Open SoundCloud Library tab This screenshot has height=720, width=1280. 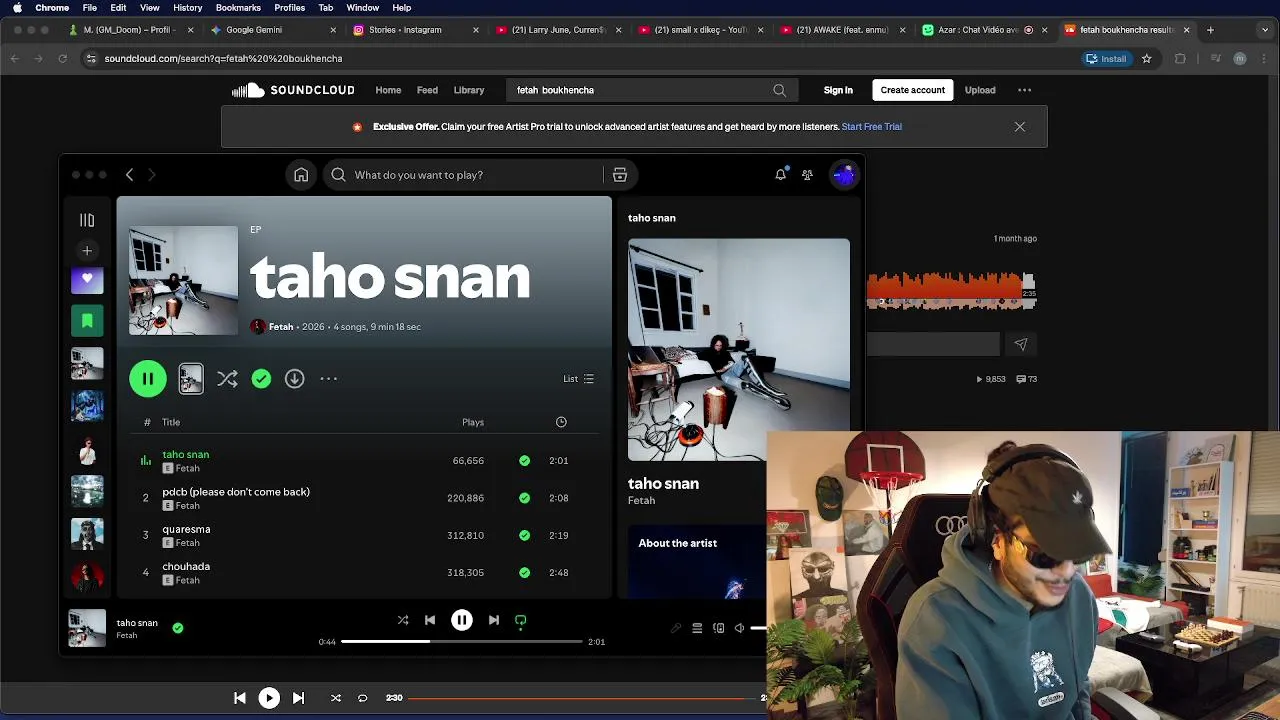(x=469, y=90)
